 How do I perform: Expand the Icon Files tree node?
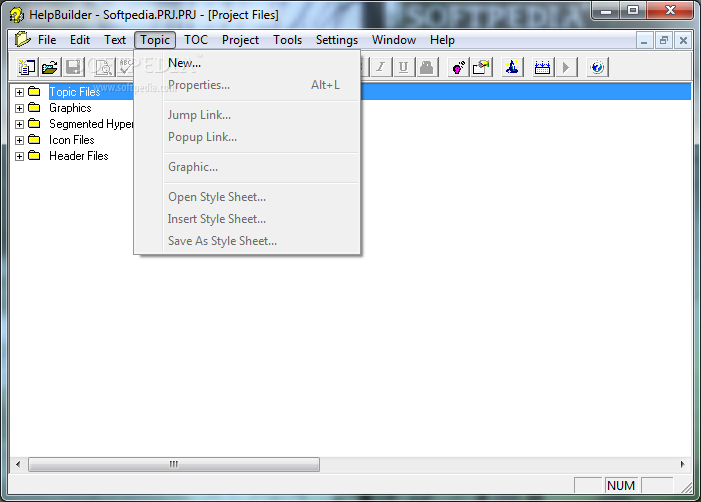point(19,140)
